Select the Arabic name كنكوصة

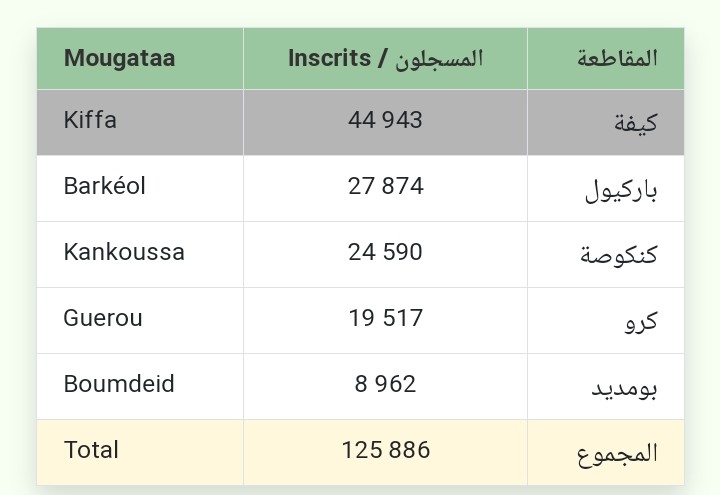(618, 255)
